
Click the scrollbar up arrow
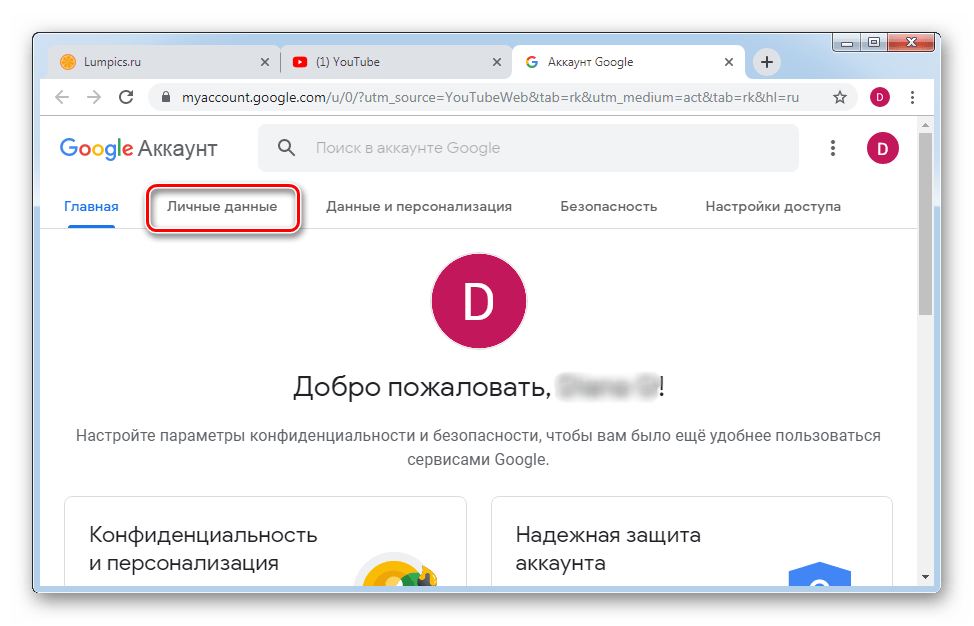point(926,125)
